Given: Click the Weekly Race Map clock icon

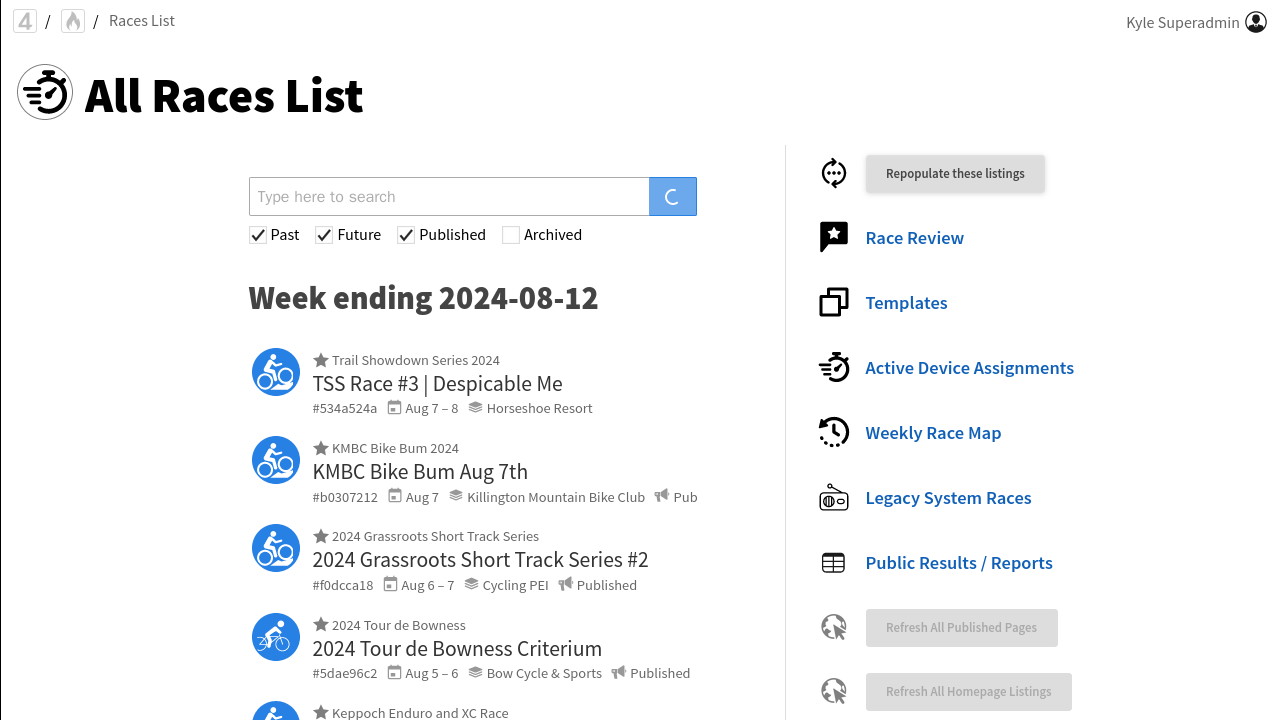Looking at the screenshot, I should (834, 433).
